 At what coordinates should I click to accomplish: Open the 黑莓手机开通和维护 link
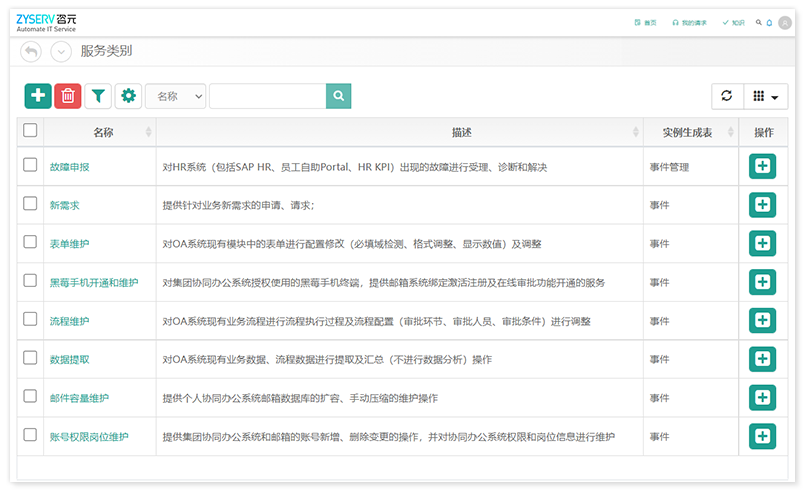click(94, 283)
